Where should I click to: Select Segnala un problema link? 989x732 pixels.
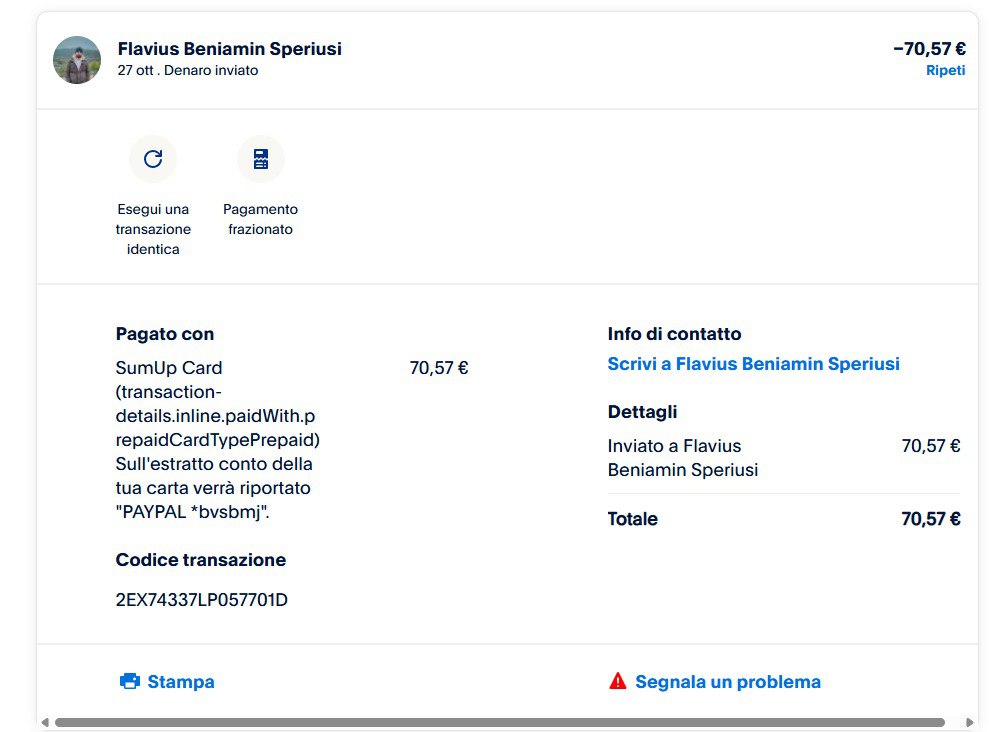tap(727, 682)
